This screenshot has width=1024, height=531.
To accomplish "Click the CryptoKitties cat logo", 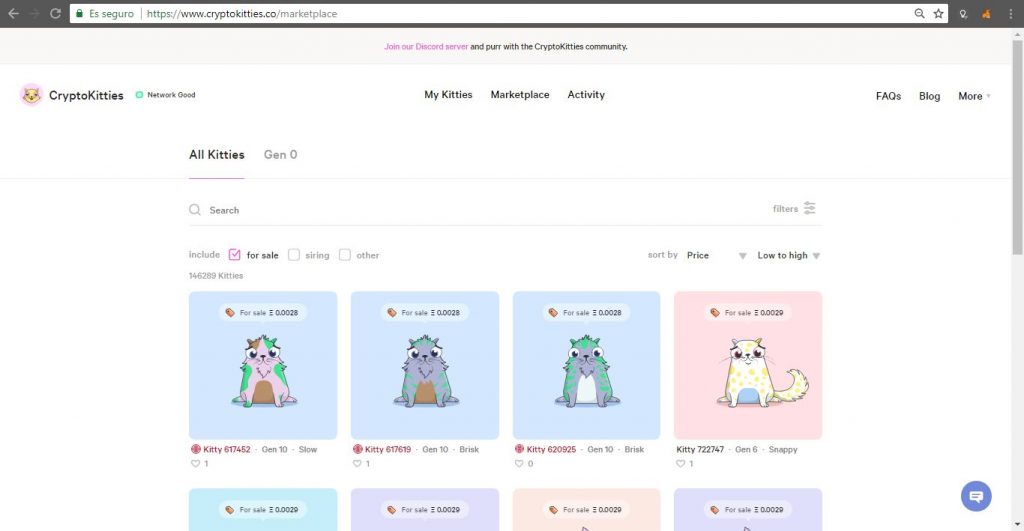I will [31, 95].
